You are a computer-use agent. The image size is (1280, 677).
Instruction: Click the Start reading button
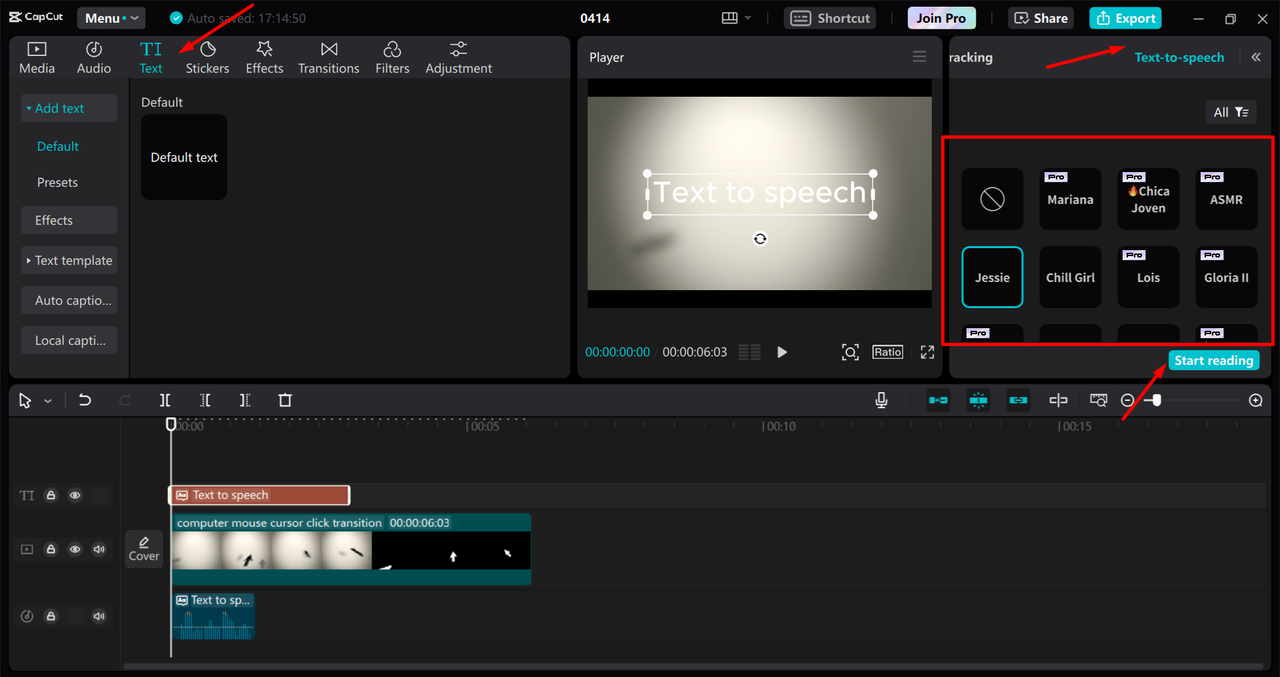tap(1214, 360)
